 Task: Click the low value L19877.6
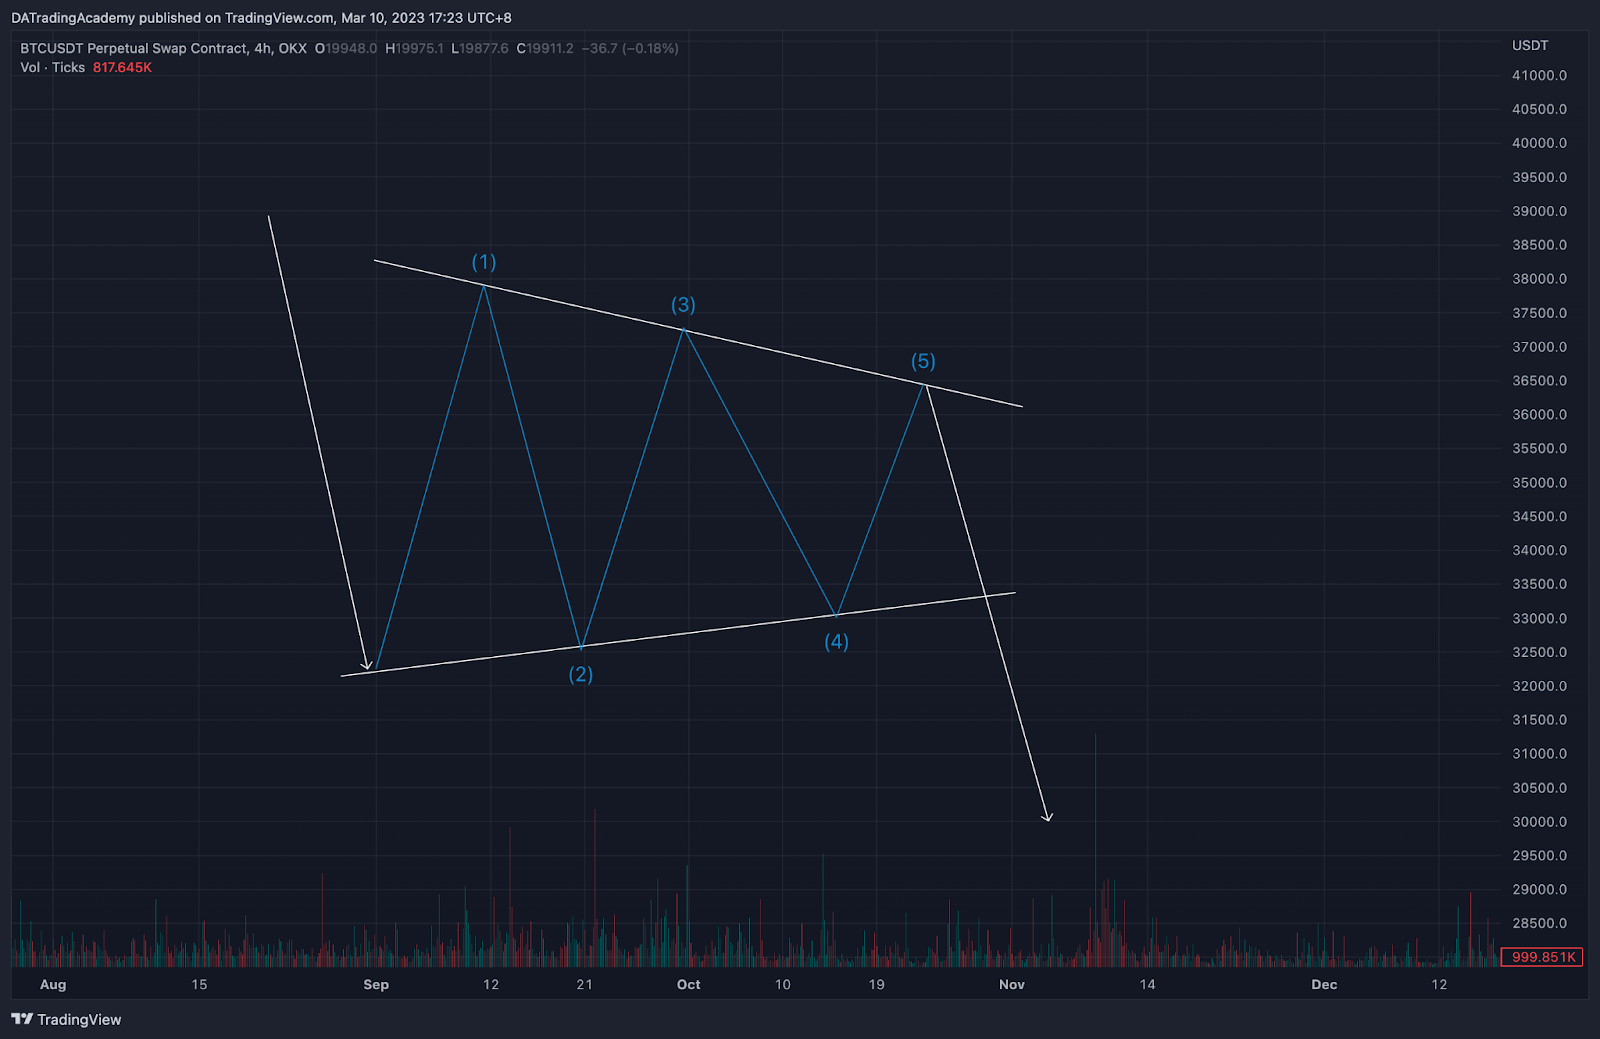(480, 48)
